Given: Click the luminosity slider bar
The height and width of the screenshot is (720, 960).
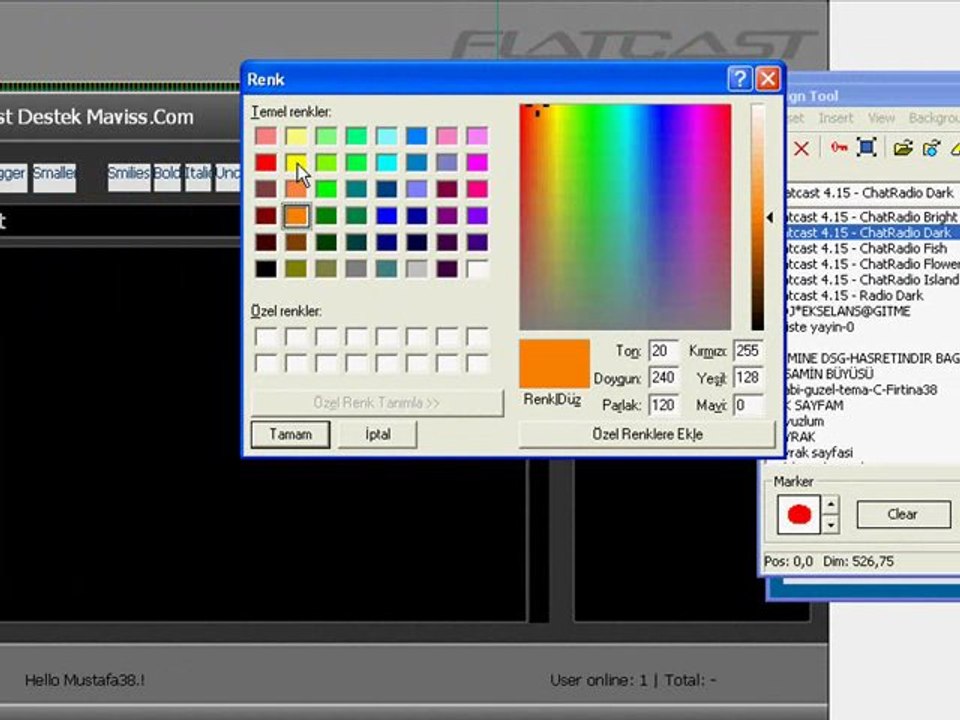Looking at the screenshot, I should (757, 217).
